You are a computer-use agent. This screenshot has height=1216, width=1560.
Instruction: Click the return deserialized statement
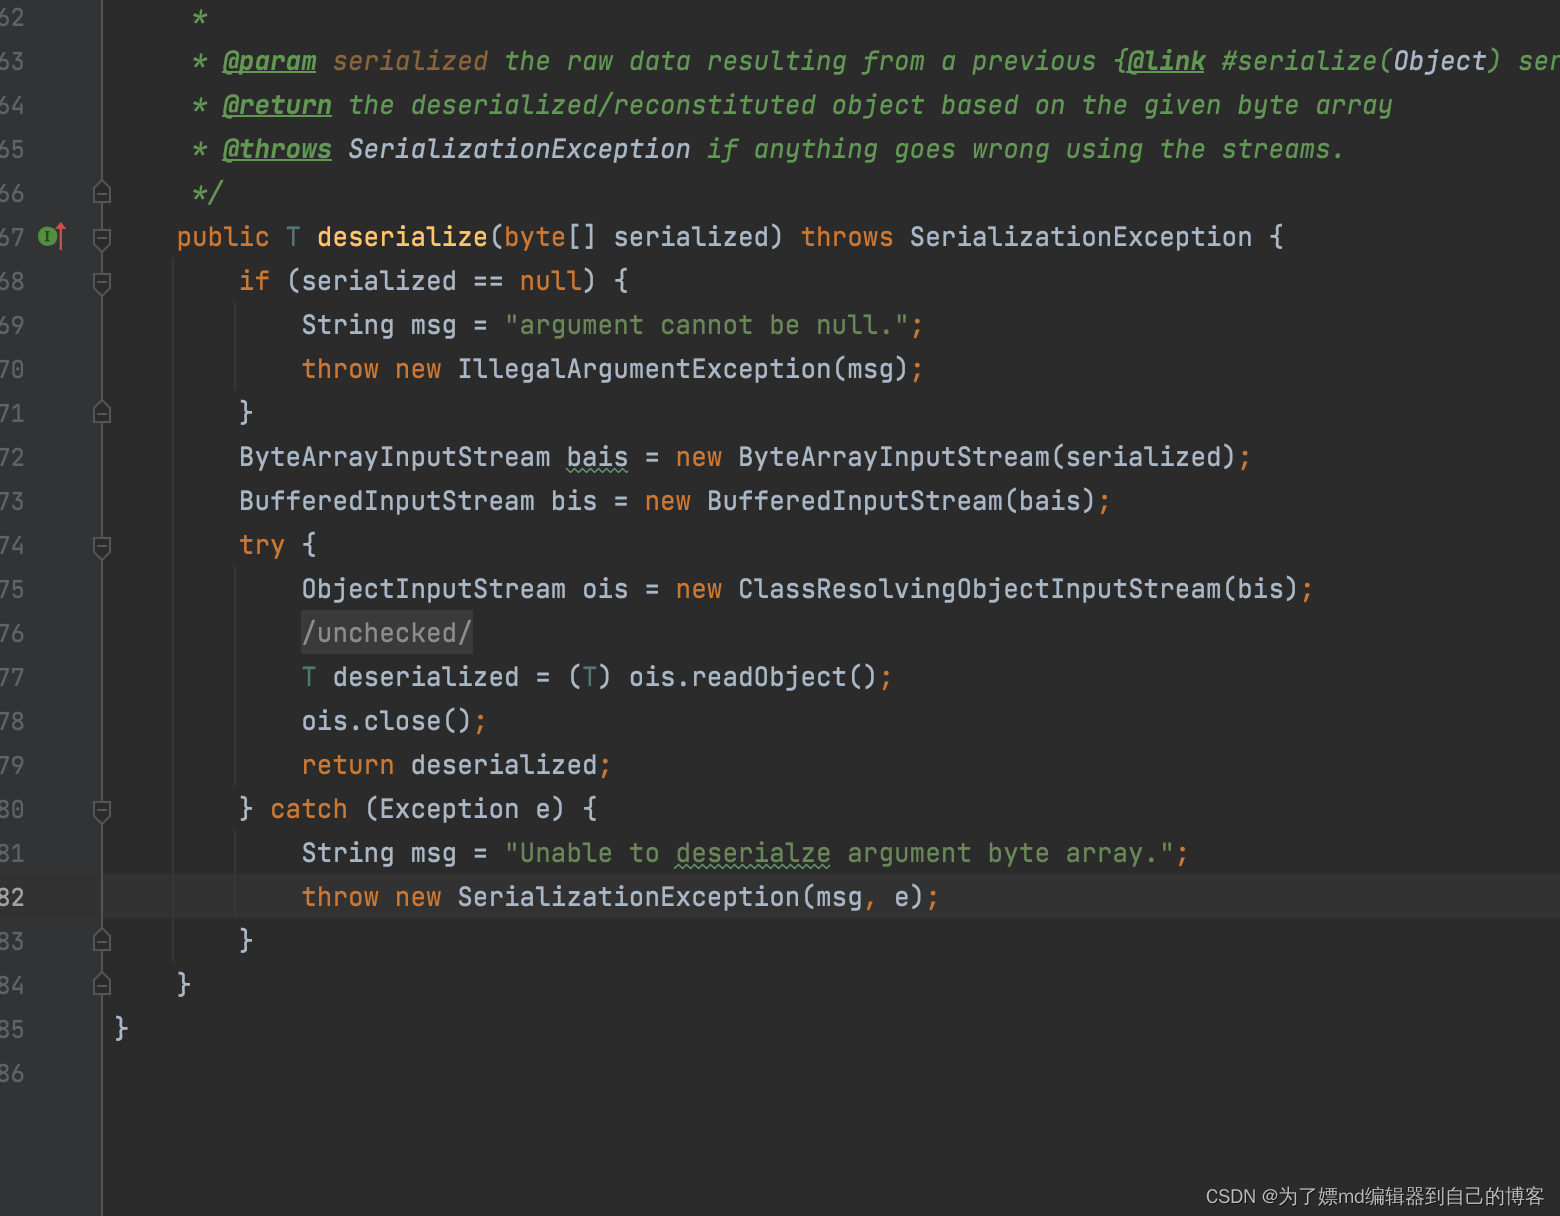[x=456, y=765]
